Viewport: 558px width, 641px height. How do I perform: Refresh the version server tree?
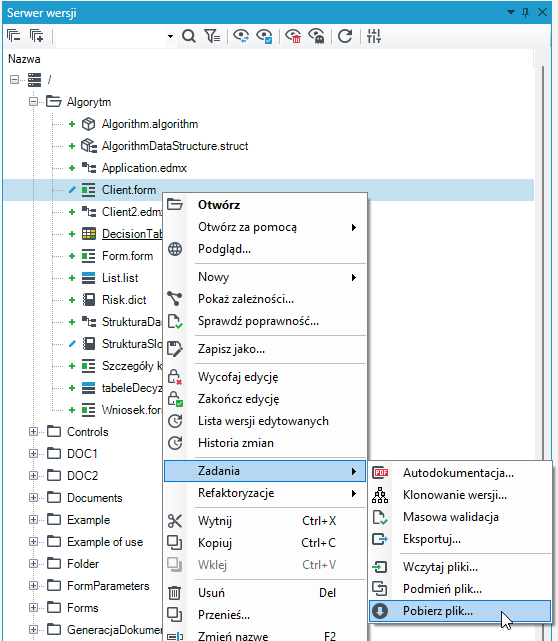pos(345,36)
